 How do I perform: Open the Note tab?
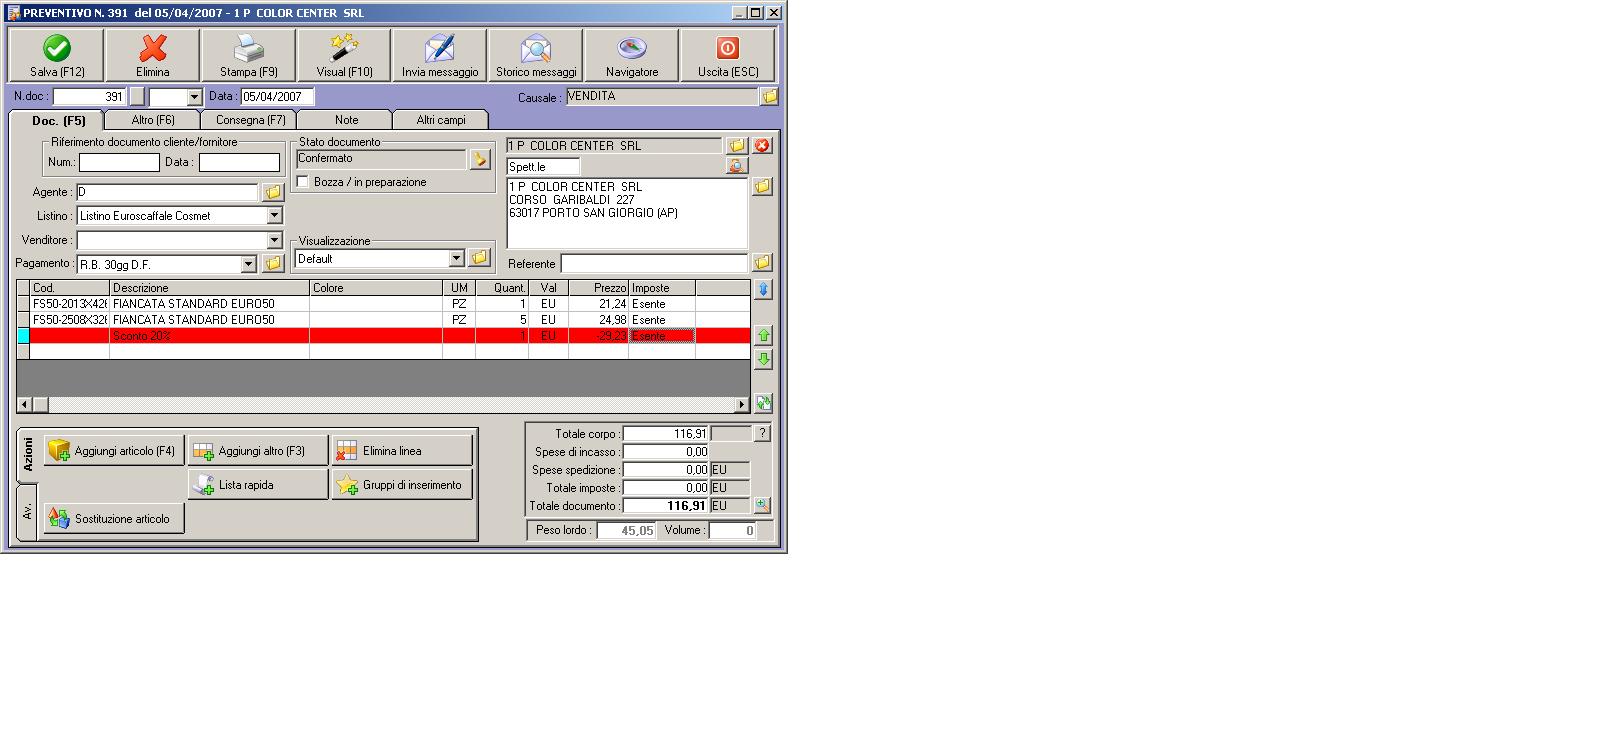[x=346, y=120]
